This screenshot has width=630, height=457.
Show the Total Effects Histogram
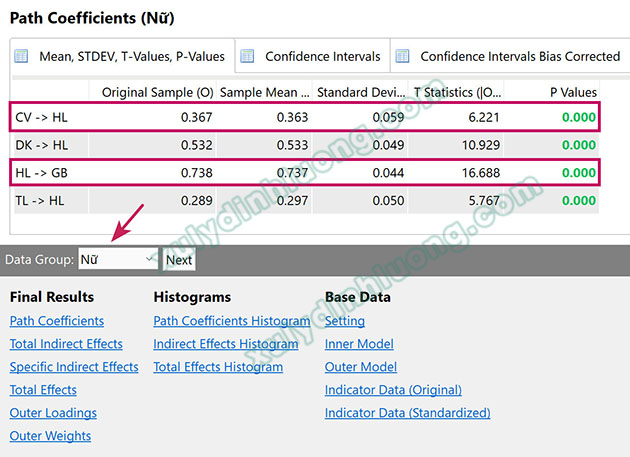click(x=218, y=367)
